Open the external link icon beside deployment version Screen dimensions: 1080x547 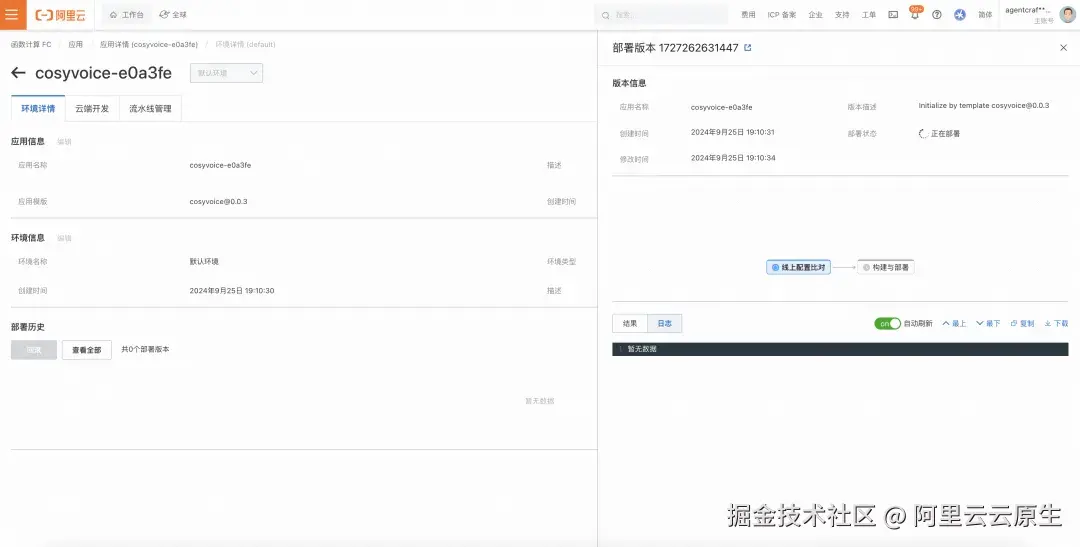(x=748, y=48)
